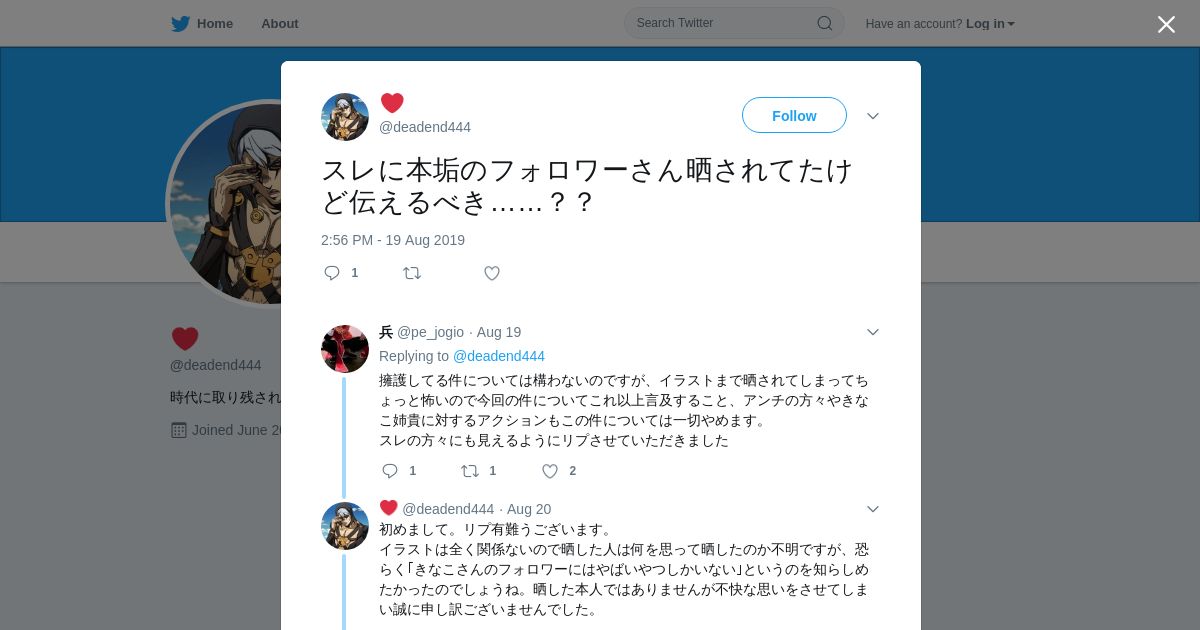Like the reply from @pe_jogio

click(550, 471)
